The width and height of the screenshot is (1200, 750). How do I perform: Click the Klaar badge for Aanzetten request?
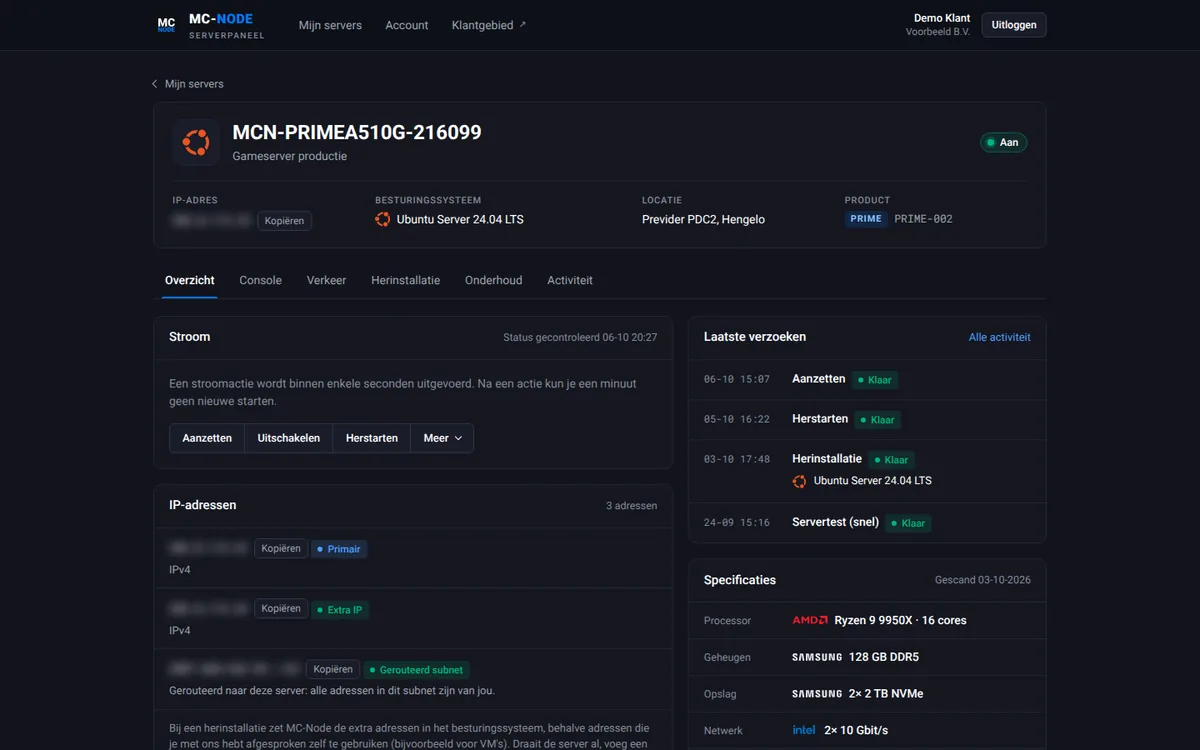pyautogui.click(x=874, y=380)
